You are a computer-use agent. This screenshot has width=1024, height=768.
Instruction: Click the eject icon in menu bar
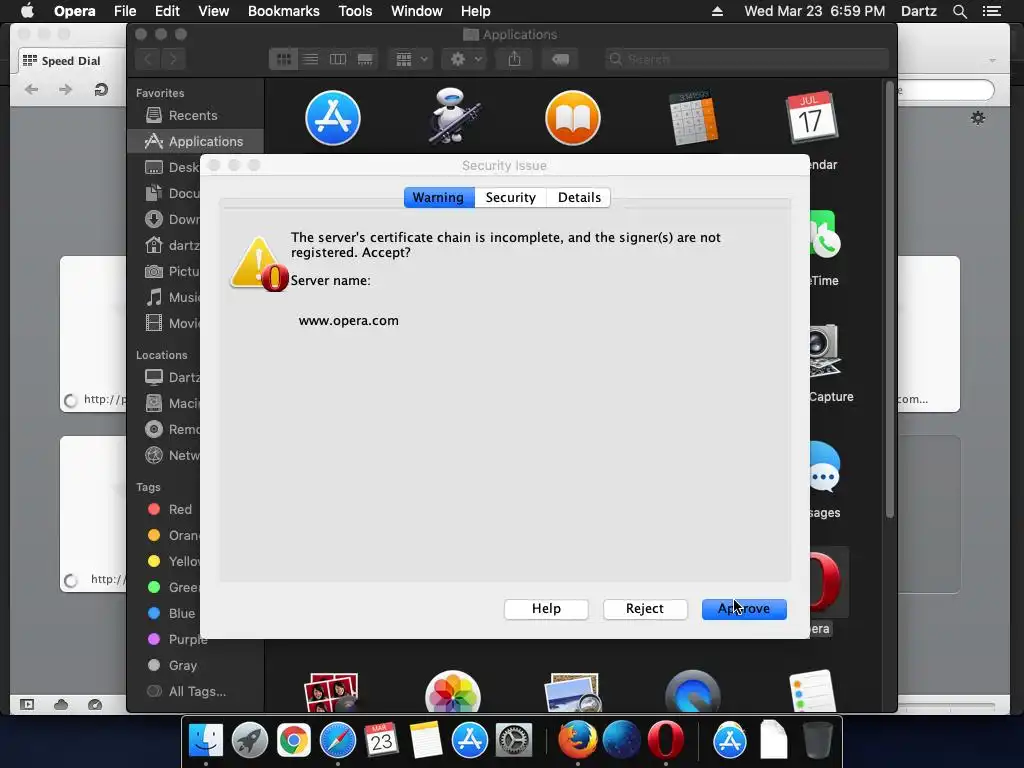[x=717, y=11]
